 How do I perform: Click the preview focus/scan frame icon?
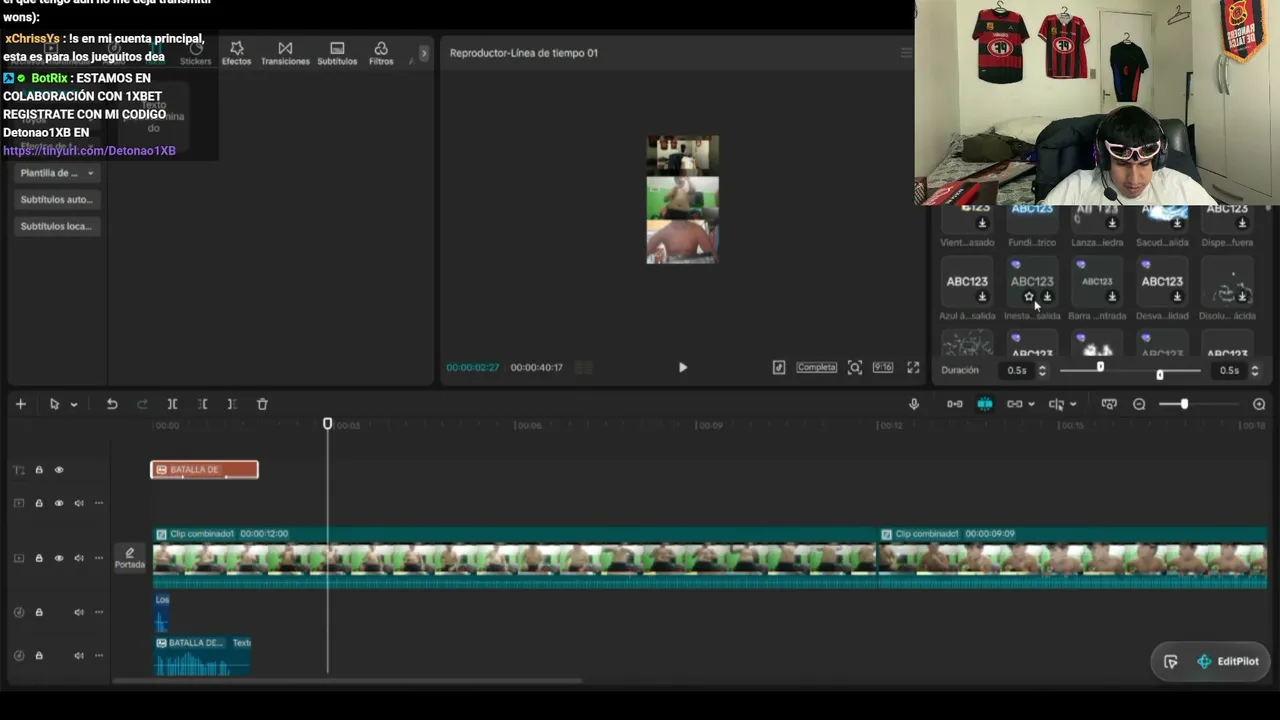[x=855, y=367]
